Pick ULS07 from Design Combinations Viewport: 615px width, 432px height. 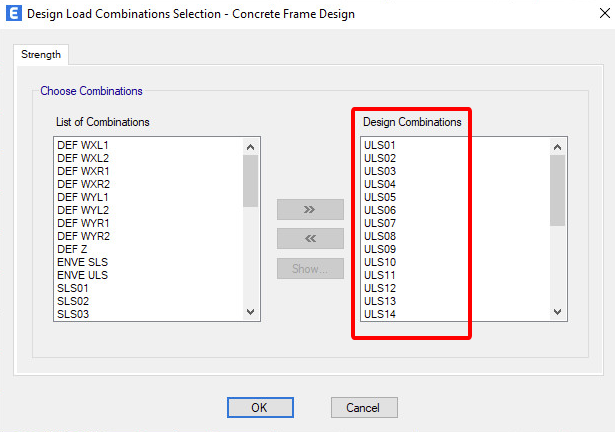[x=380, y=223]
